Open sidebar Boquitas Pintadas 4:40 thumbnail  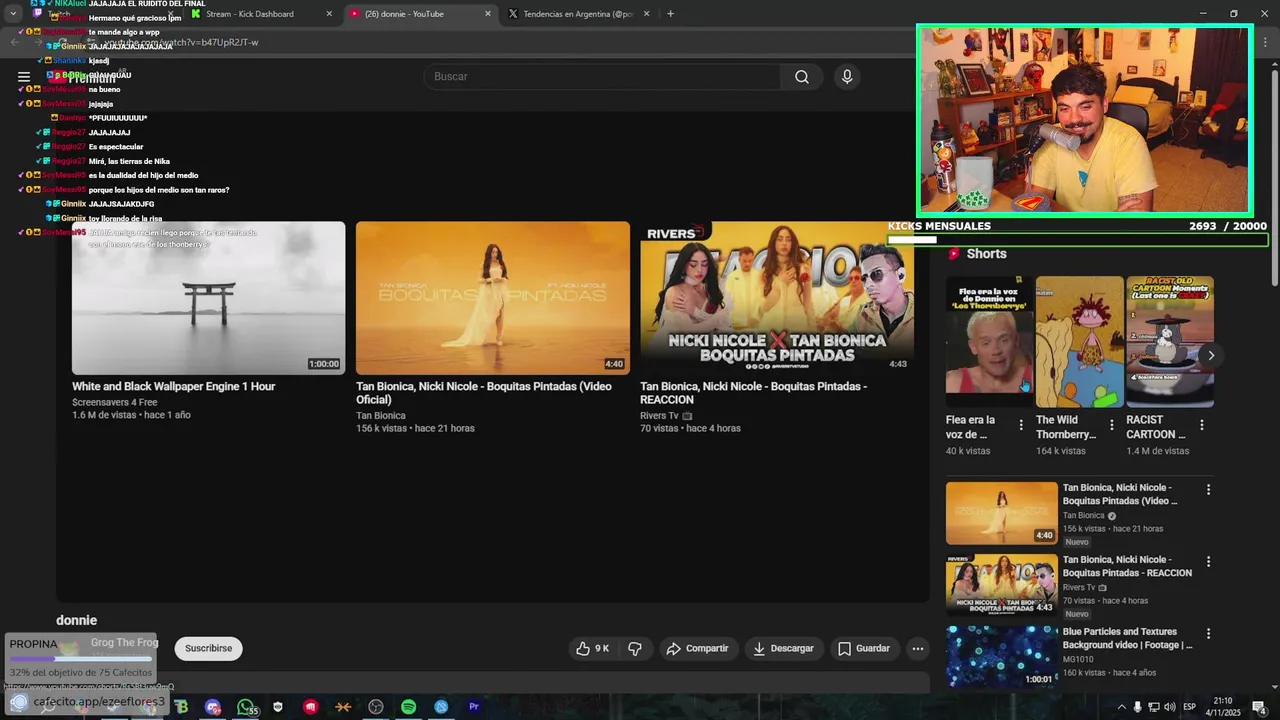click(x=1001, y=513)
